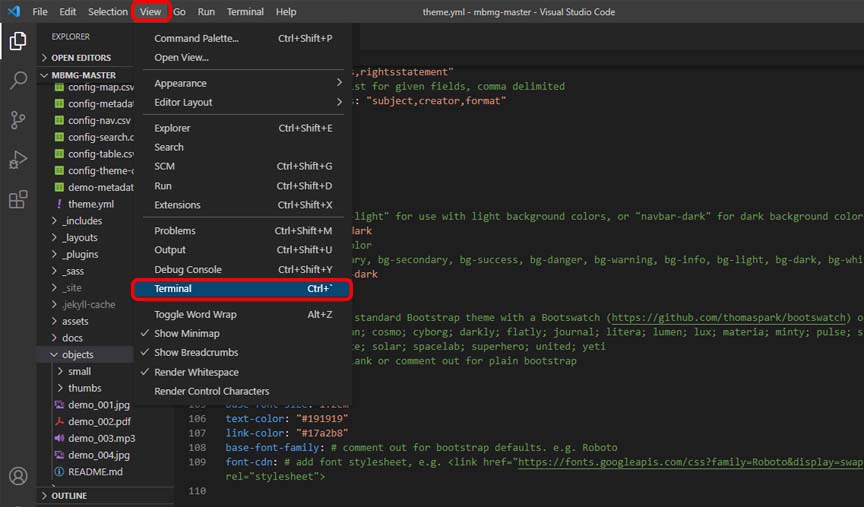
Task: Open the Search icon in activity bar
Action: (x=17, y=80)
